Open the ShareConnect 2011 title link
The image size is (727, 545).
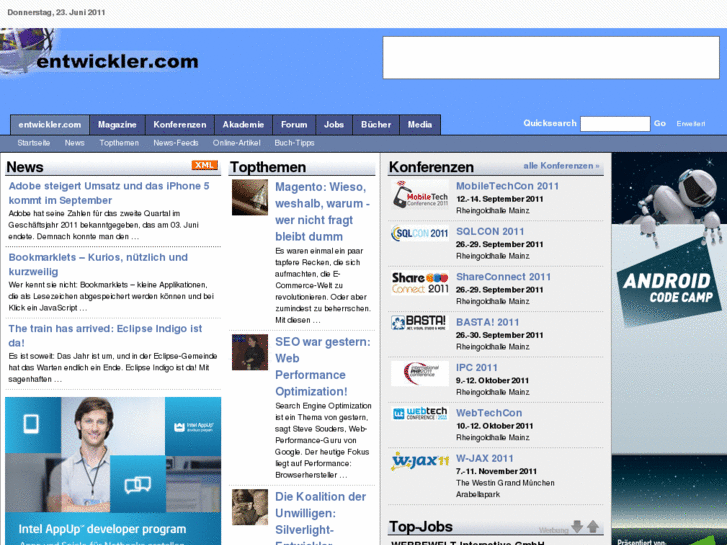coord(504,277)
